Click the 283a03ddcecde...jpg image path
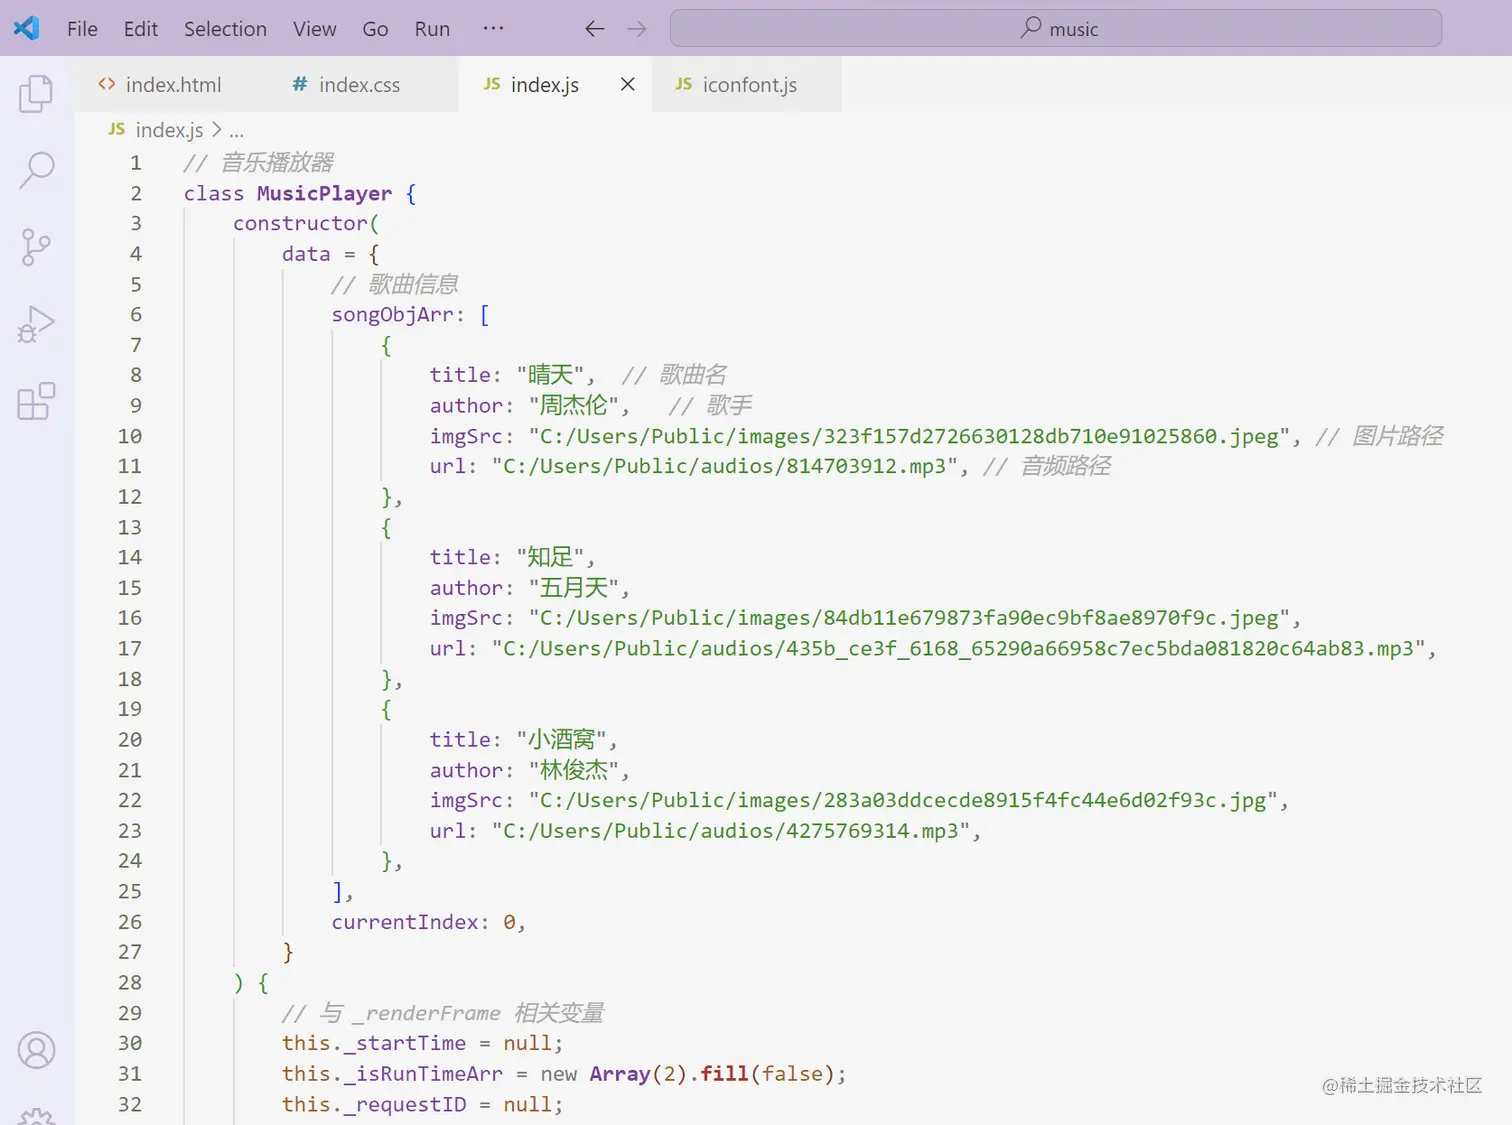The image size is (1512, 1125). click(903, 800)
